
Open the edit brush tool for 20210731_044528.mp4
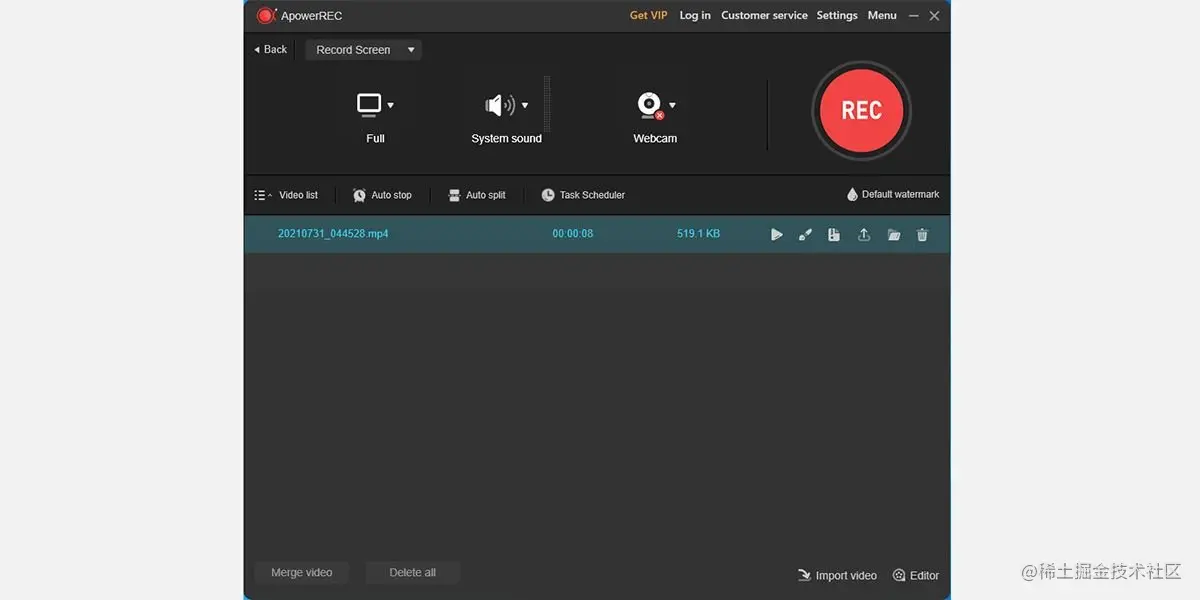click(805, 235)
